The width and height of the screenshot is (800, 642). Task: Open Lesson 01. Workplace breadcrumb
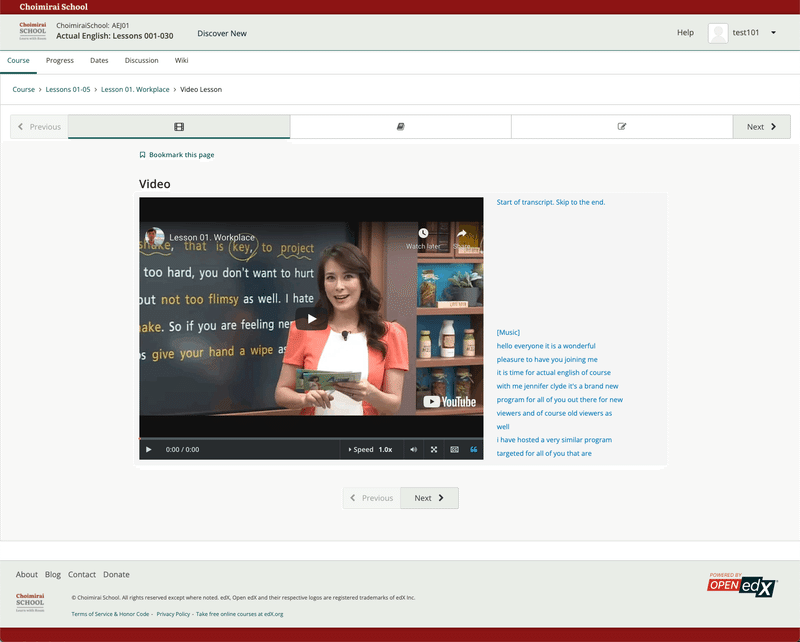pos(135,89)
